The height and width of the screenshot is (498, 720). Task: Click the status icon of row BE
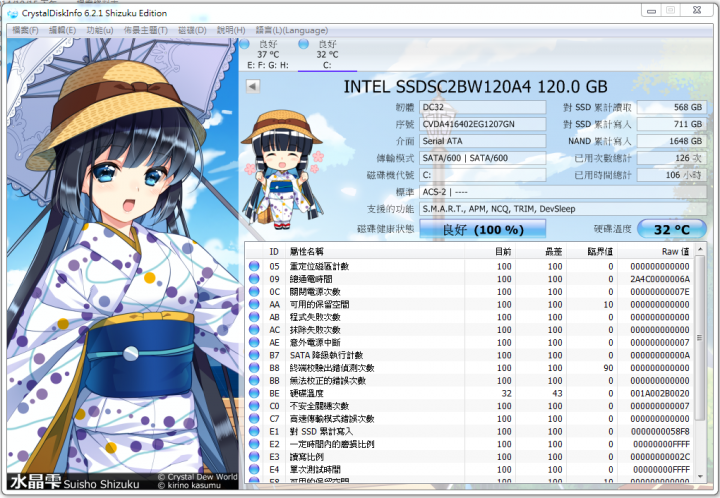click(x=254, y=393)
